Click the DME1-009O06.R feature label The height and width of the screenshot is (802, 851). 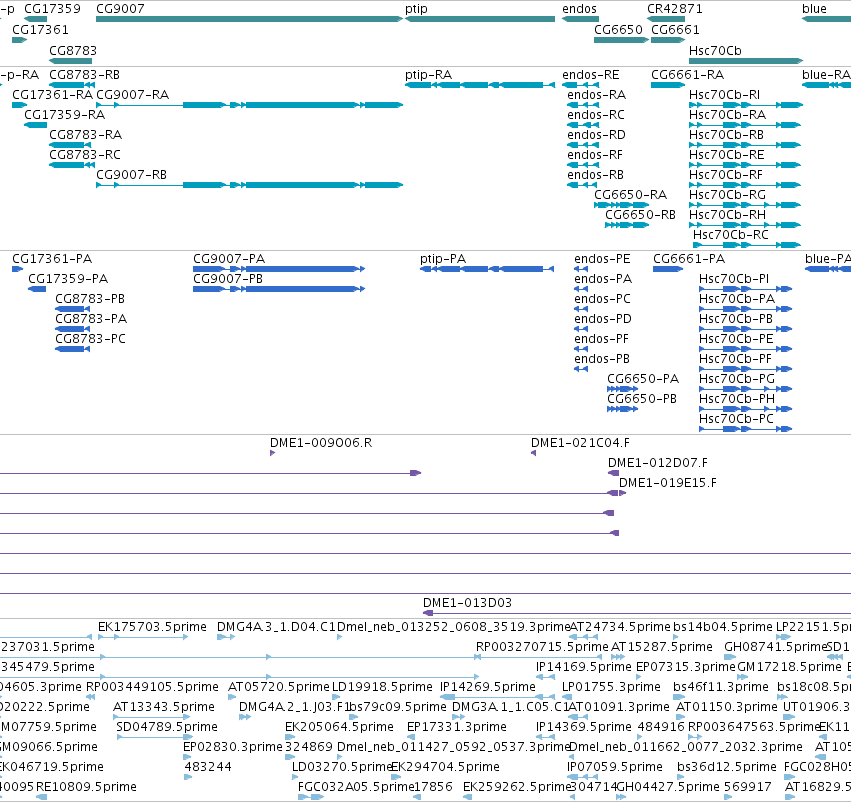321,442
